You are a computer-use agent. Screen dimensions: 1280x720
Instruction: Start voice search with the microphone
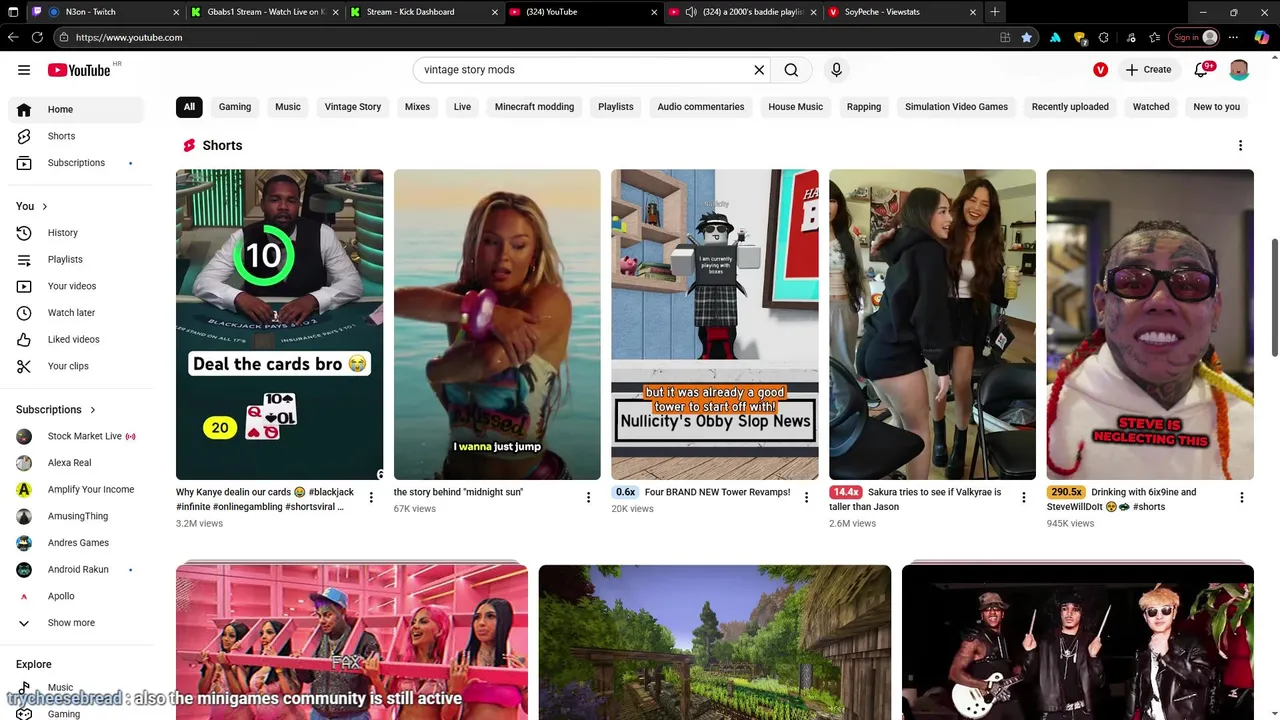(837, 70)
